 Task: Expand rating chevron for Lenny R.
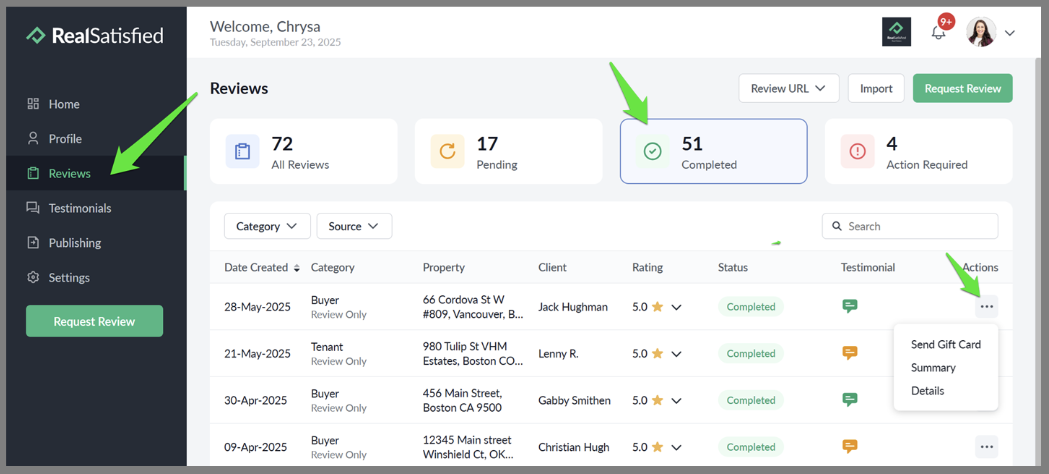click(x=676, y=354)
